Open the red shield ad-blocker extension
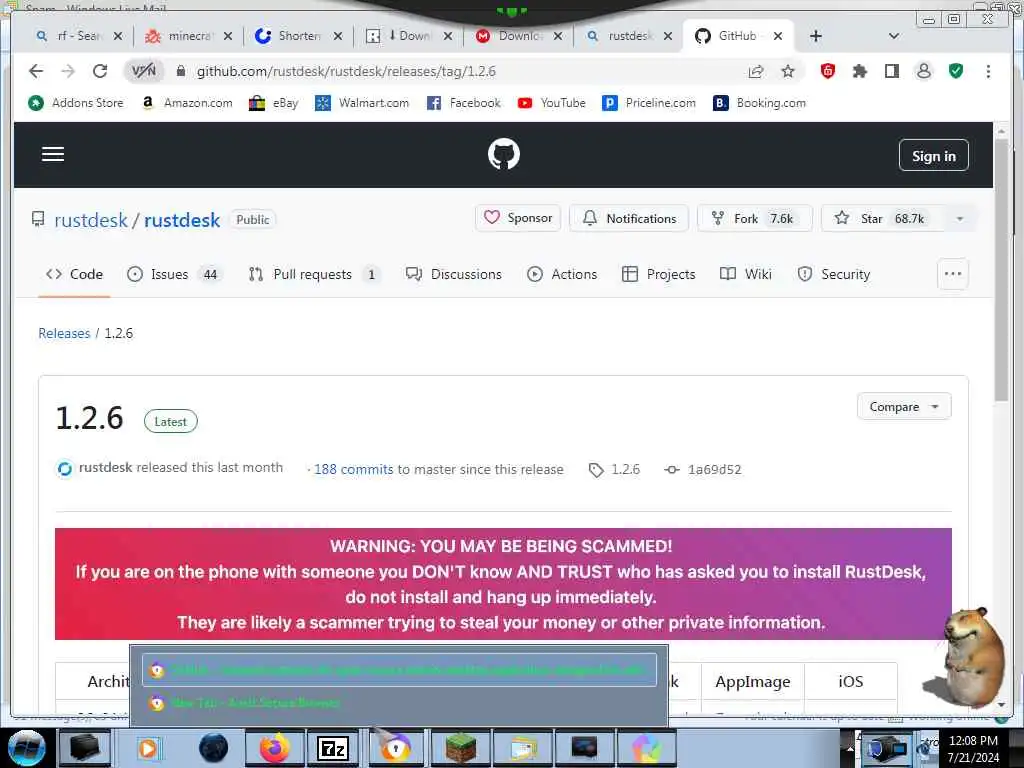 point(827,71)
